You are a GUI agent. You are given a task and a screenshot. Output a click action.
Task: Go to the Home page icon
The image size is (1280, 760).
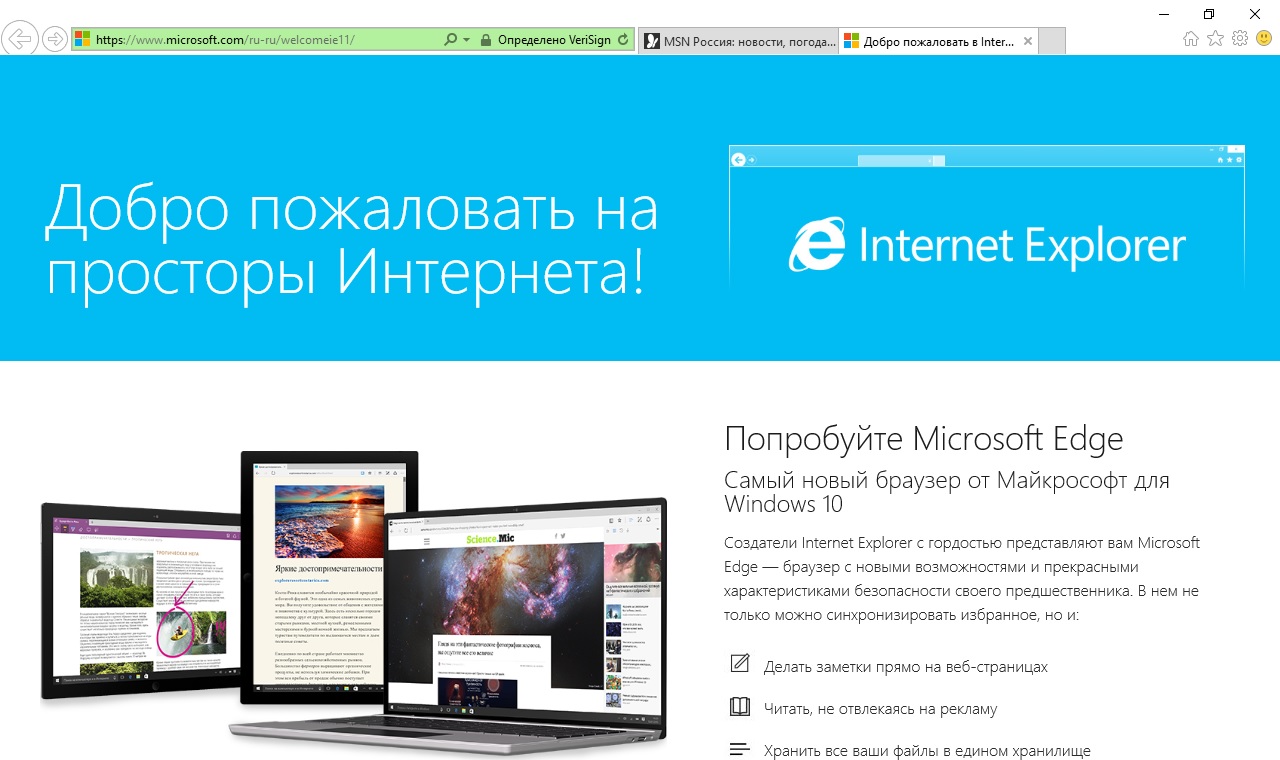click(1191, 39)
